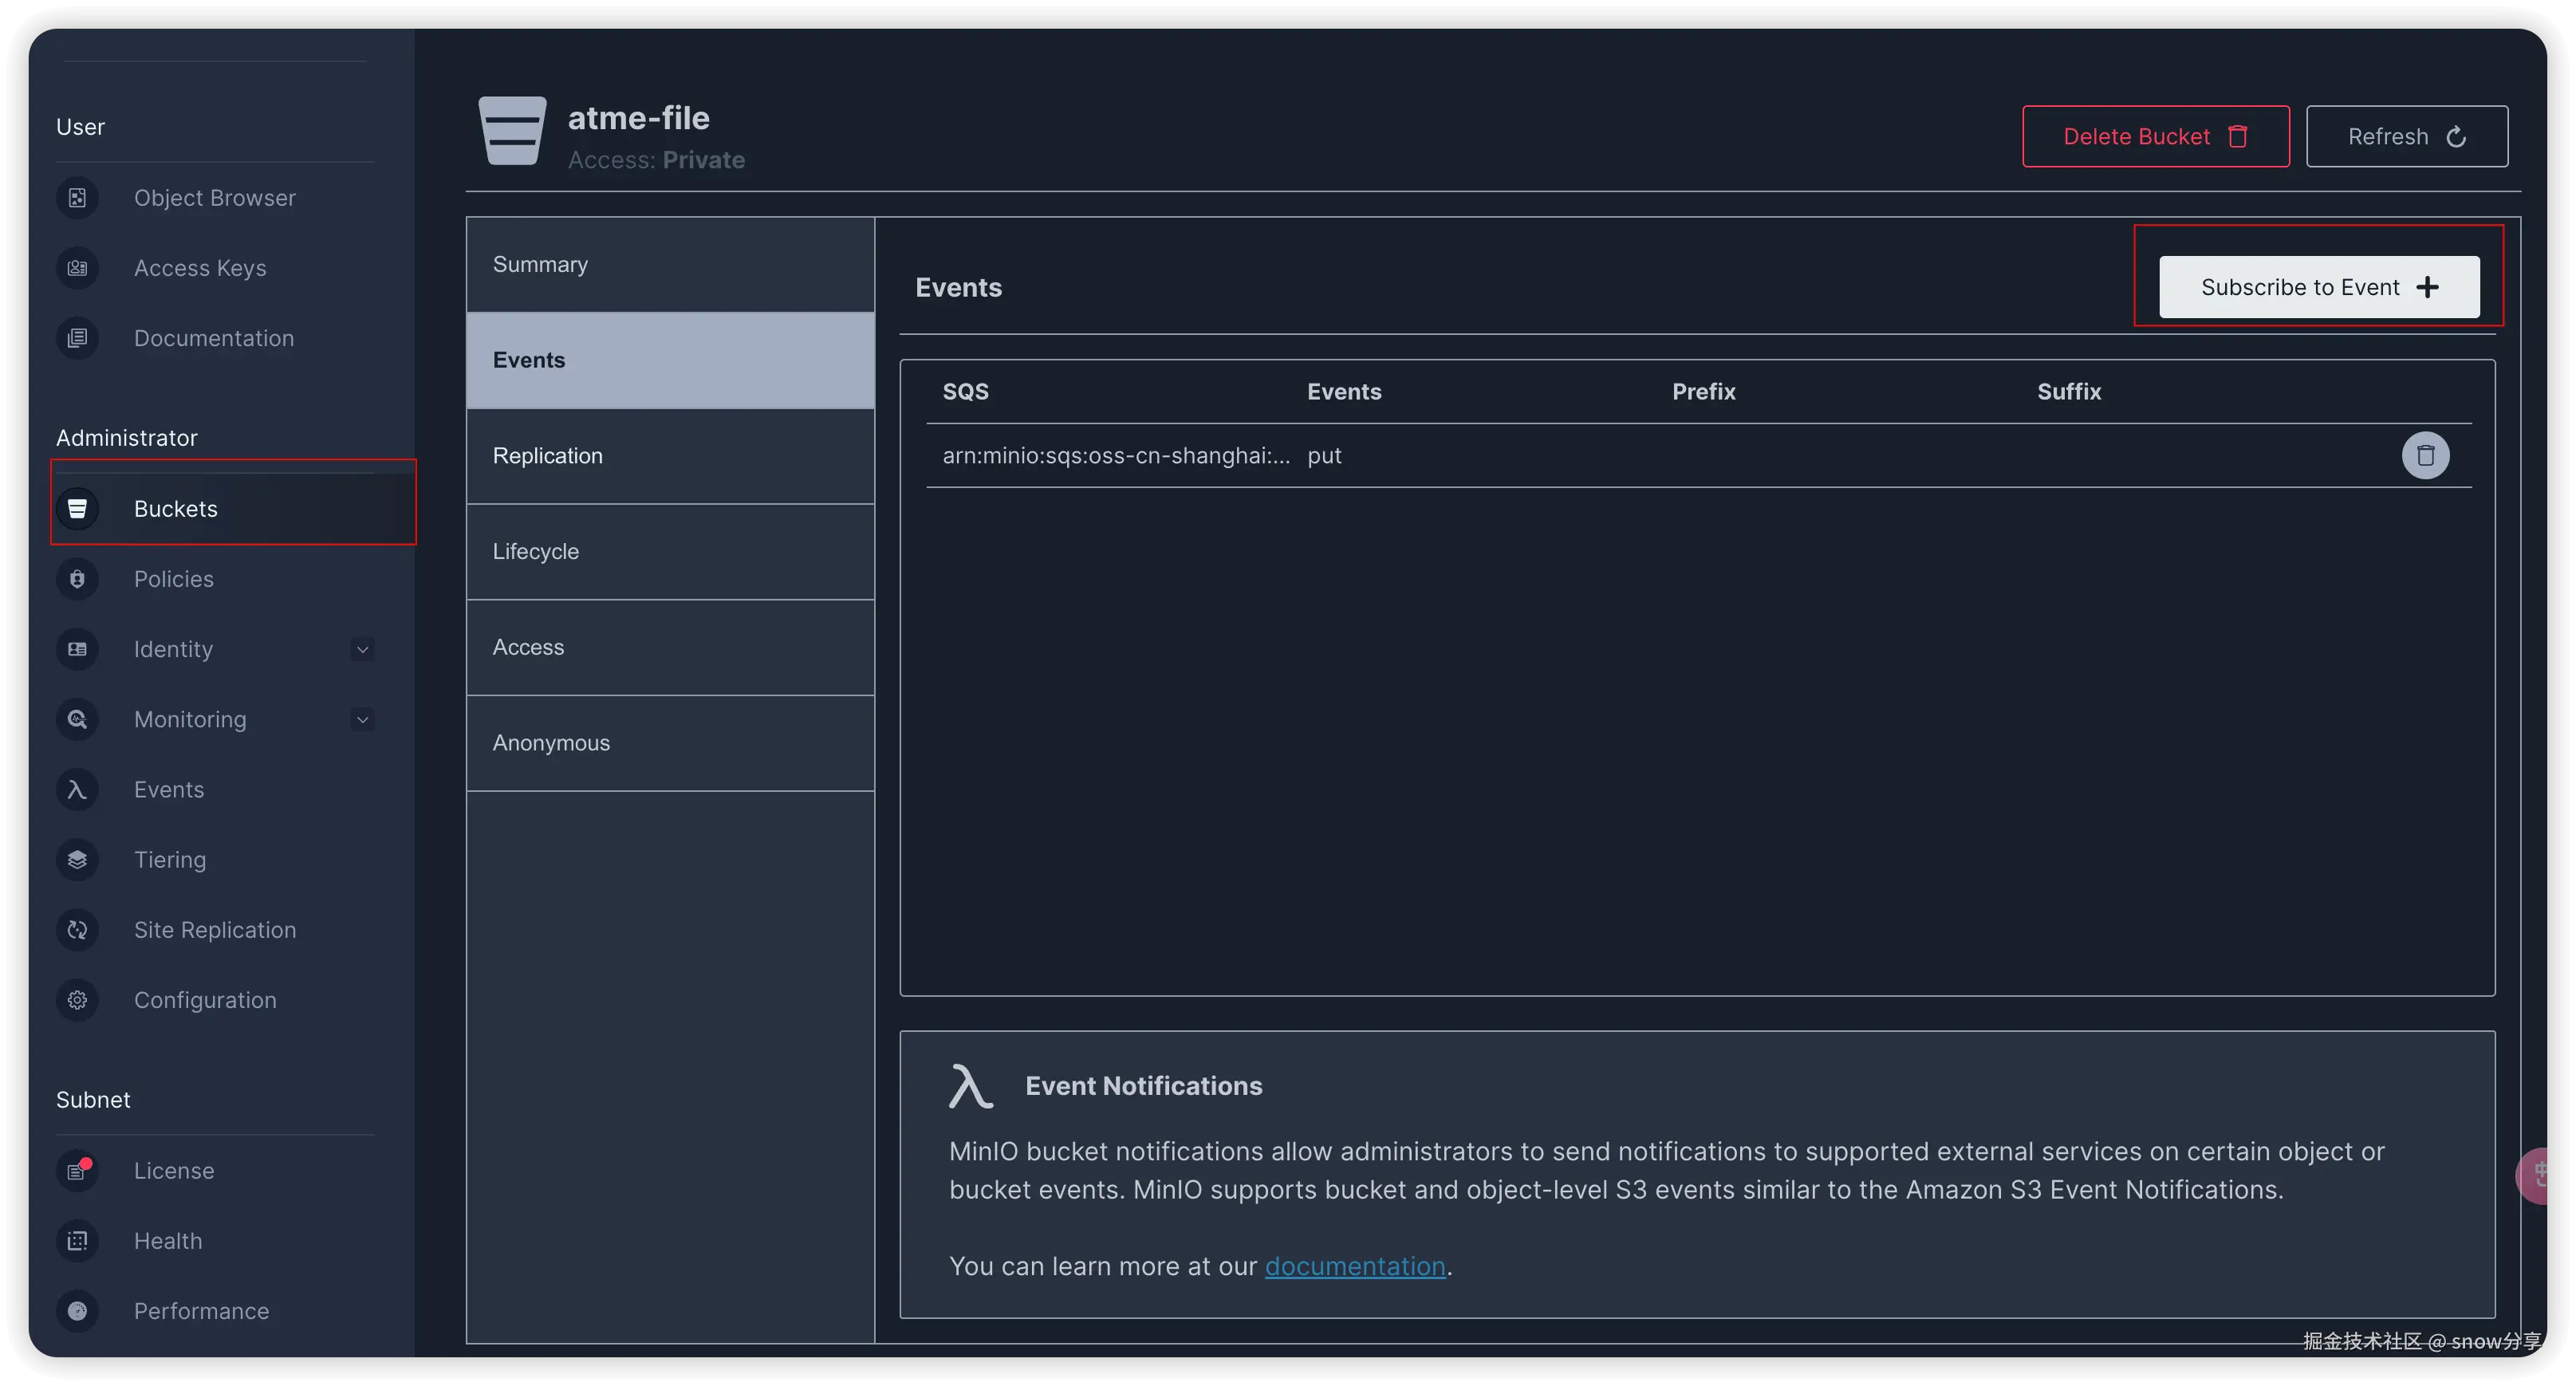This screenshot has width=2576, height=1386.
Task: Click the lambda icon in Event Notifications
Action: [x=970, y=1086]
